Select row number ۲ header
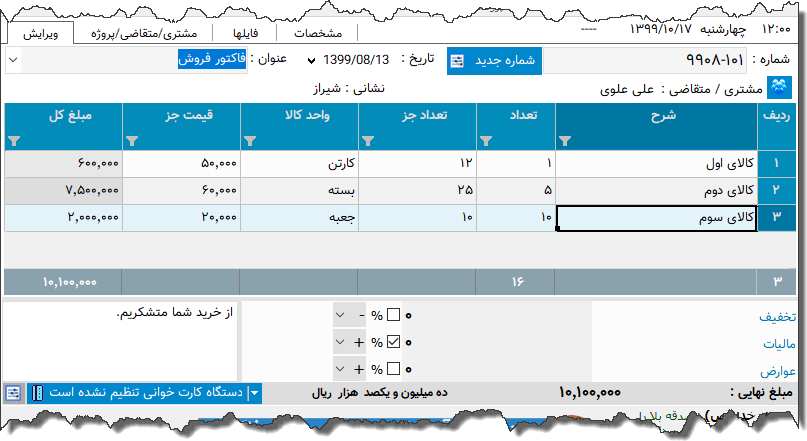The height and width of the screenshot is (441, 807). pyautogui.click(x=777, y=191)
